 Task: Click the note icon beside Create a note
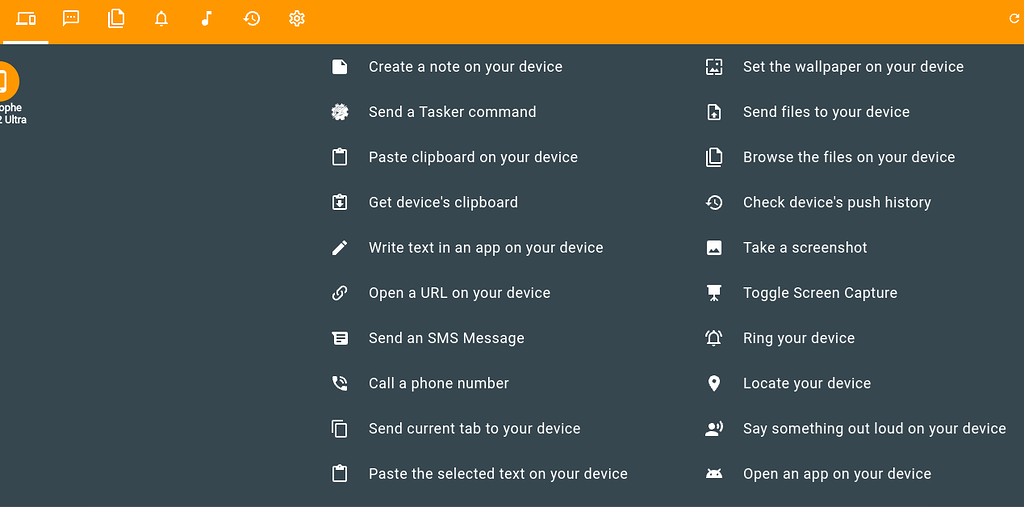[x=340, y=67]
